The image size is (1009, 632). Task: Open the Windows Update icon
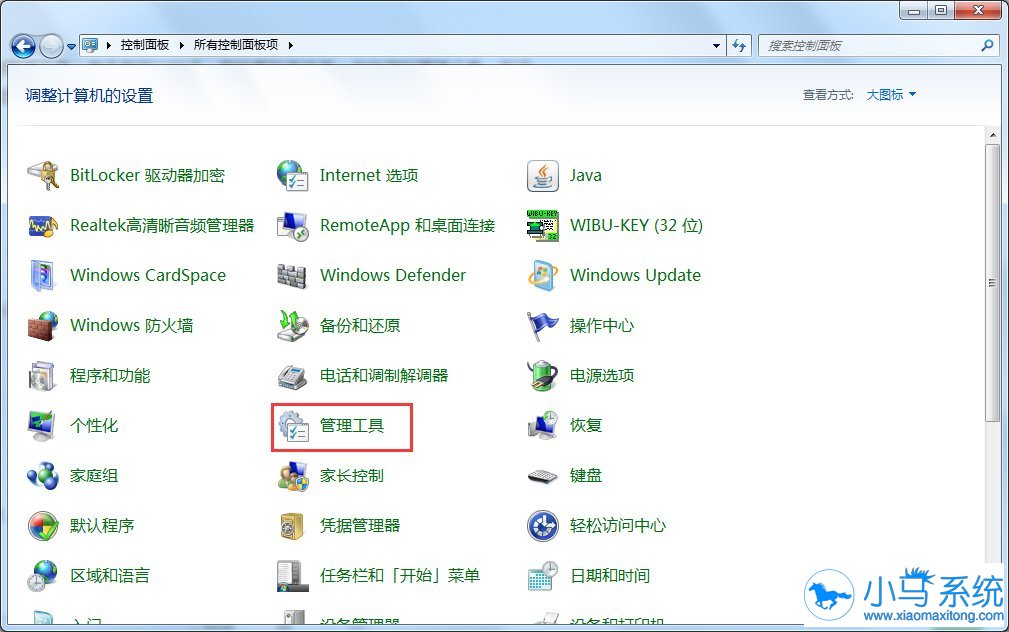pos(542,275)
